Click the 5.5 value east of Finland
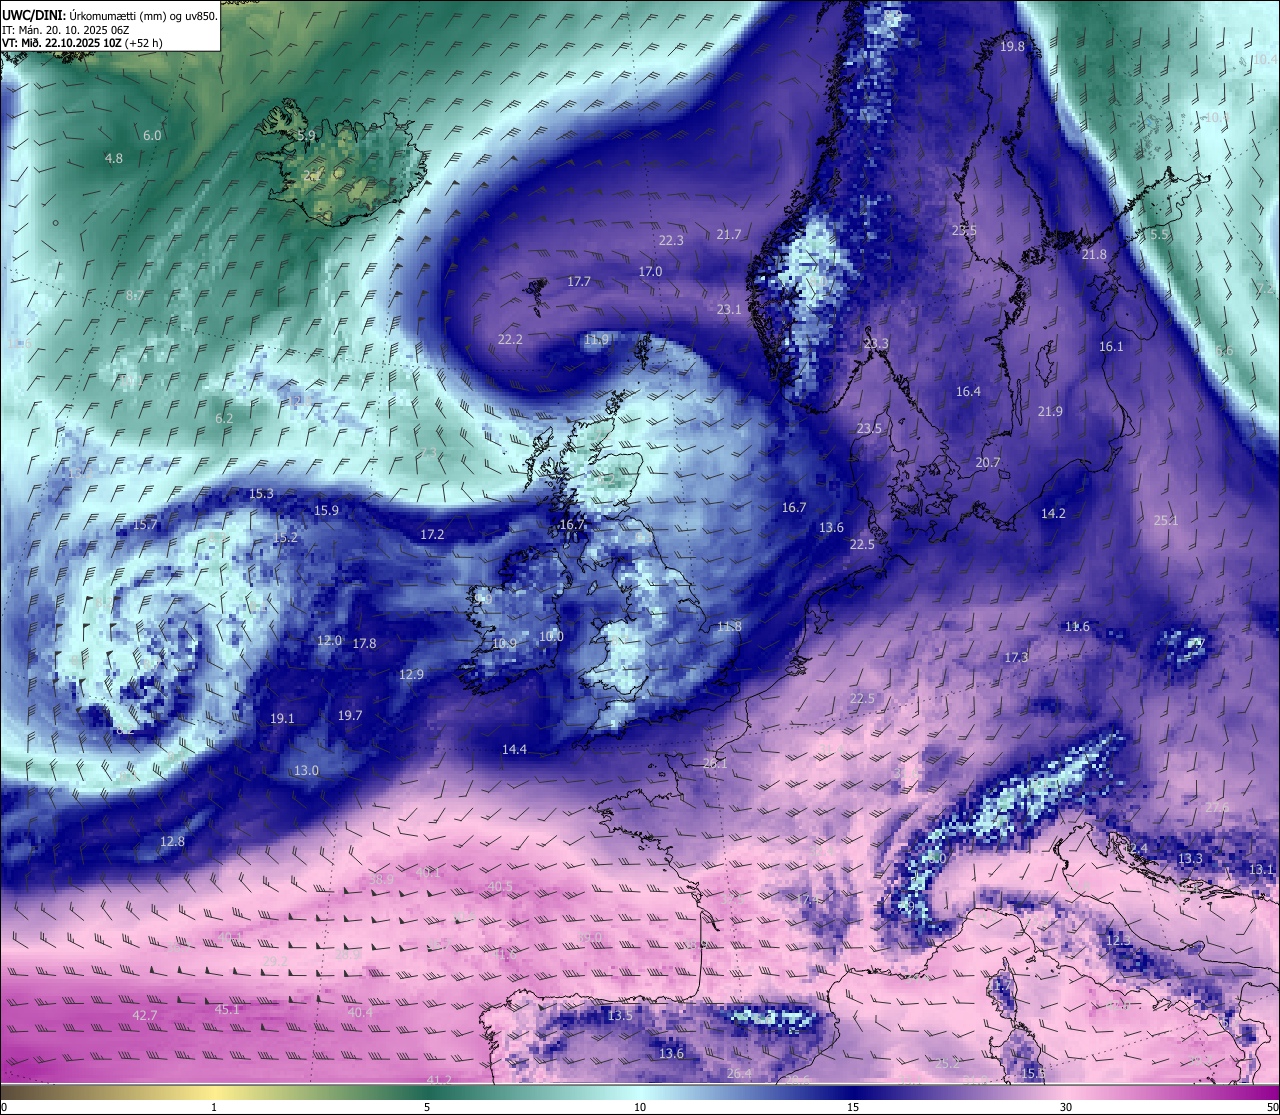 [x=1159, y=233]
